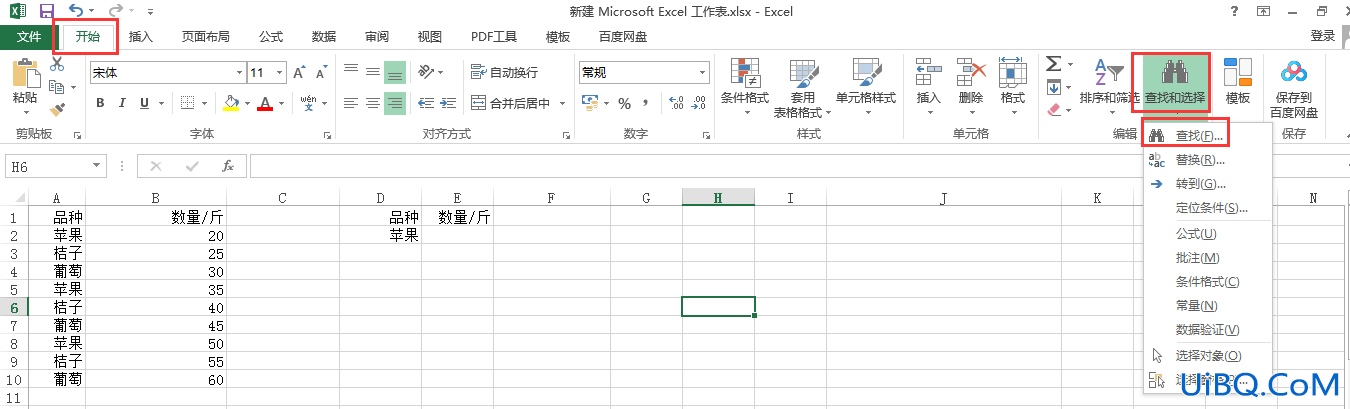The height and width of the screenshot is (409, 1350).
Task: Choose Replace (替换) from the menu
Action: 1208,160
